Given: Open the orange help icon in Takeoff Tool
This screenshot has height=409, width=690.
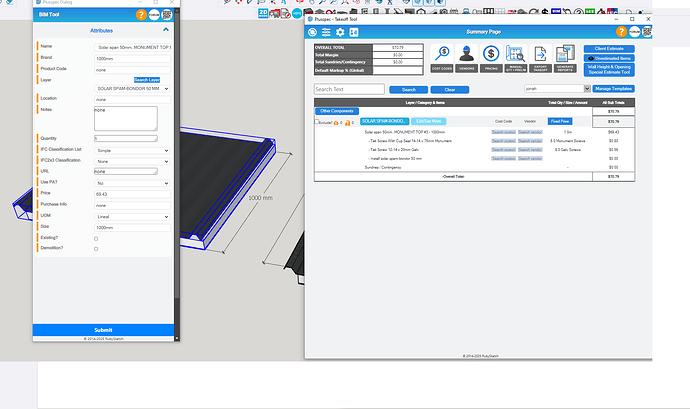Looking at the screenshot, I should click(x=621, y=32).
